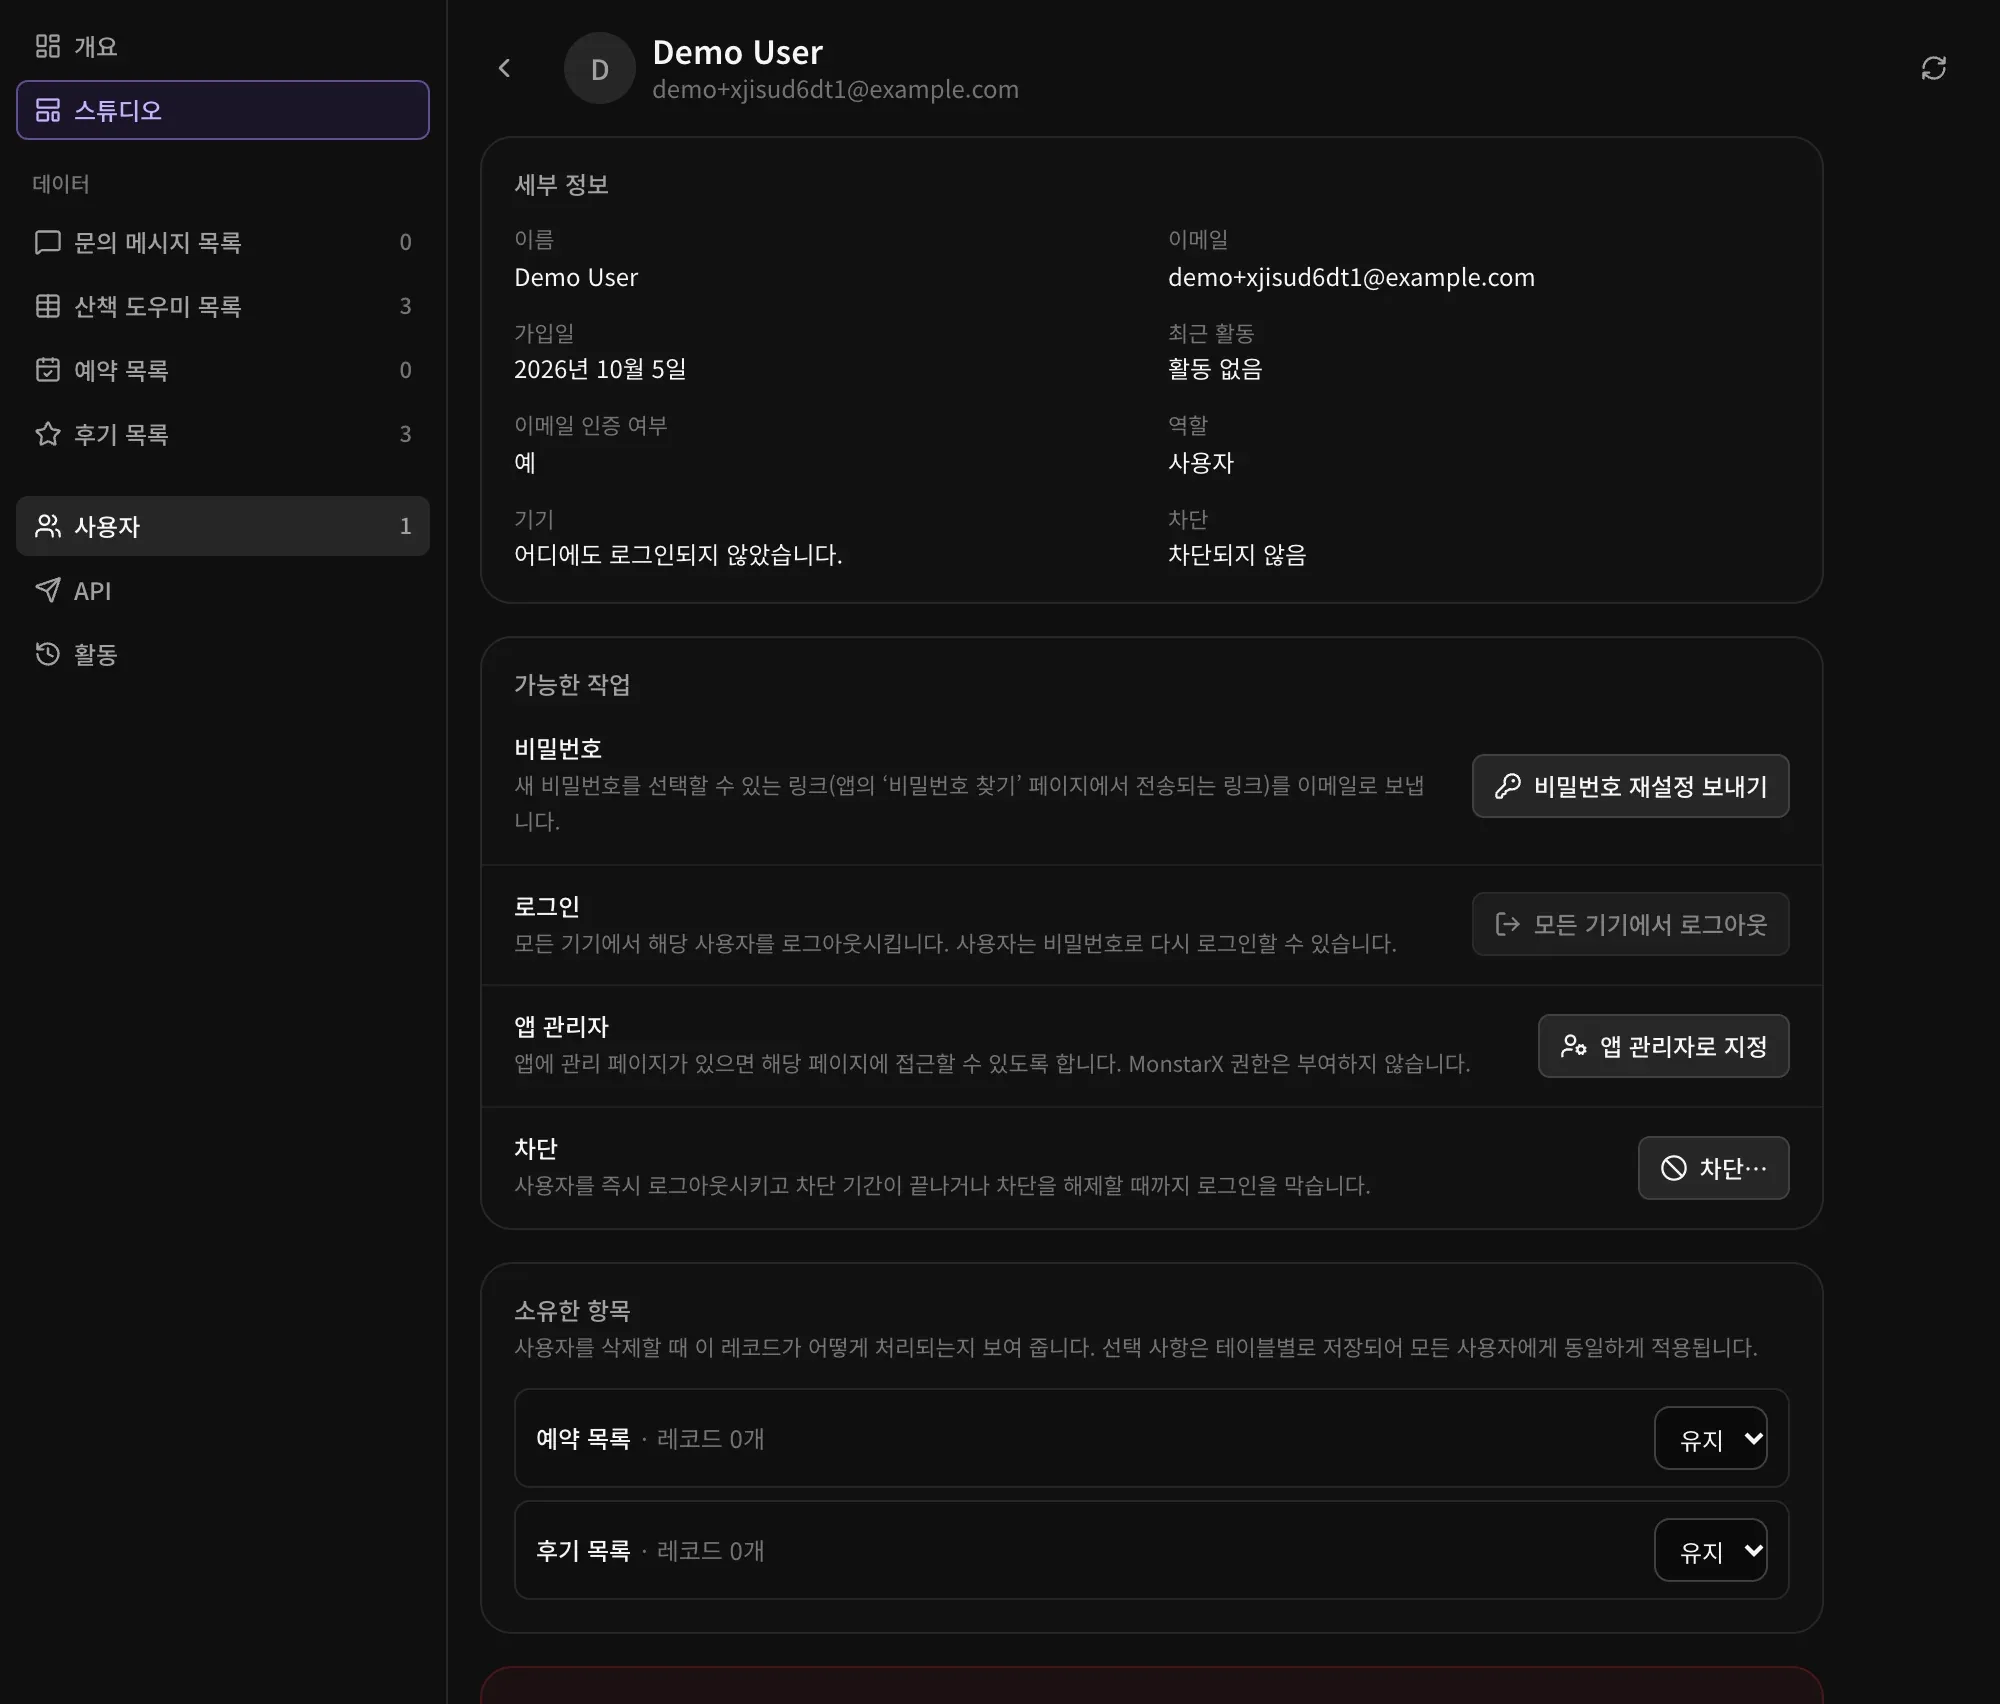
Task: Click 비밀번호 재설정 보내기 button
Action: [x=1630, y=786]
